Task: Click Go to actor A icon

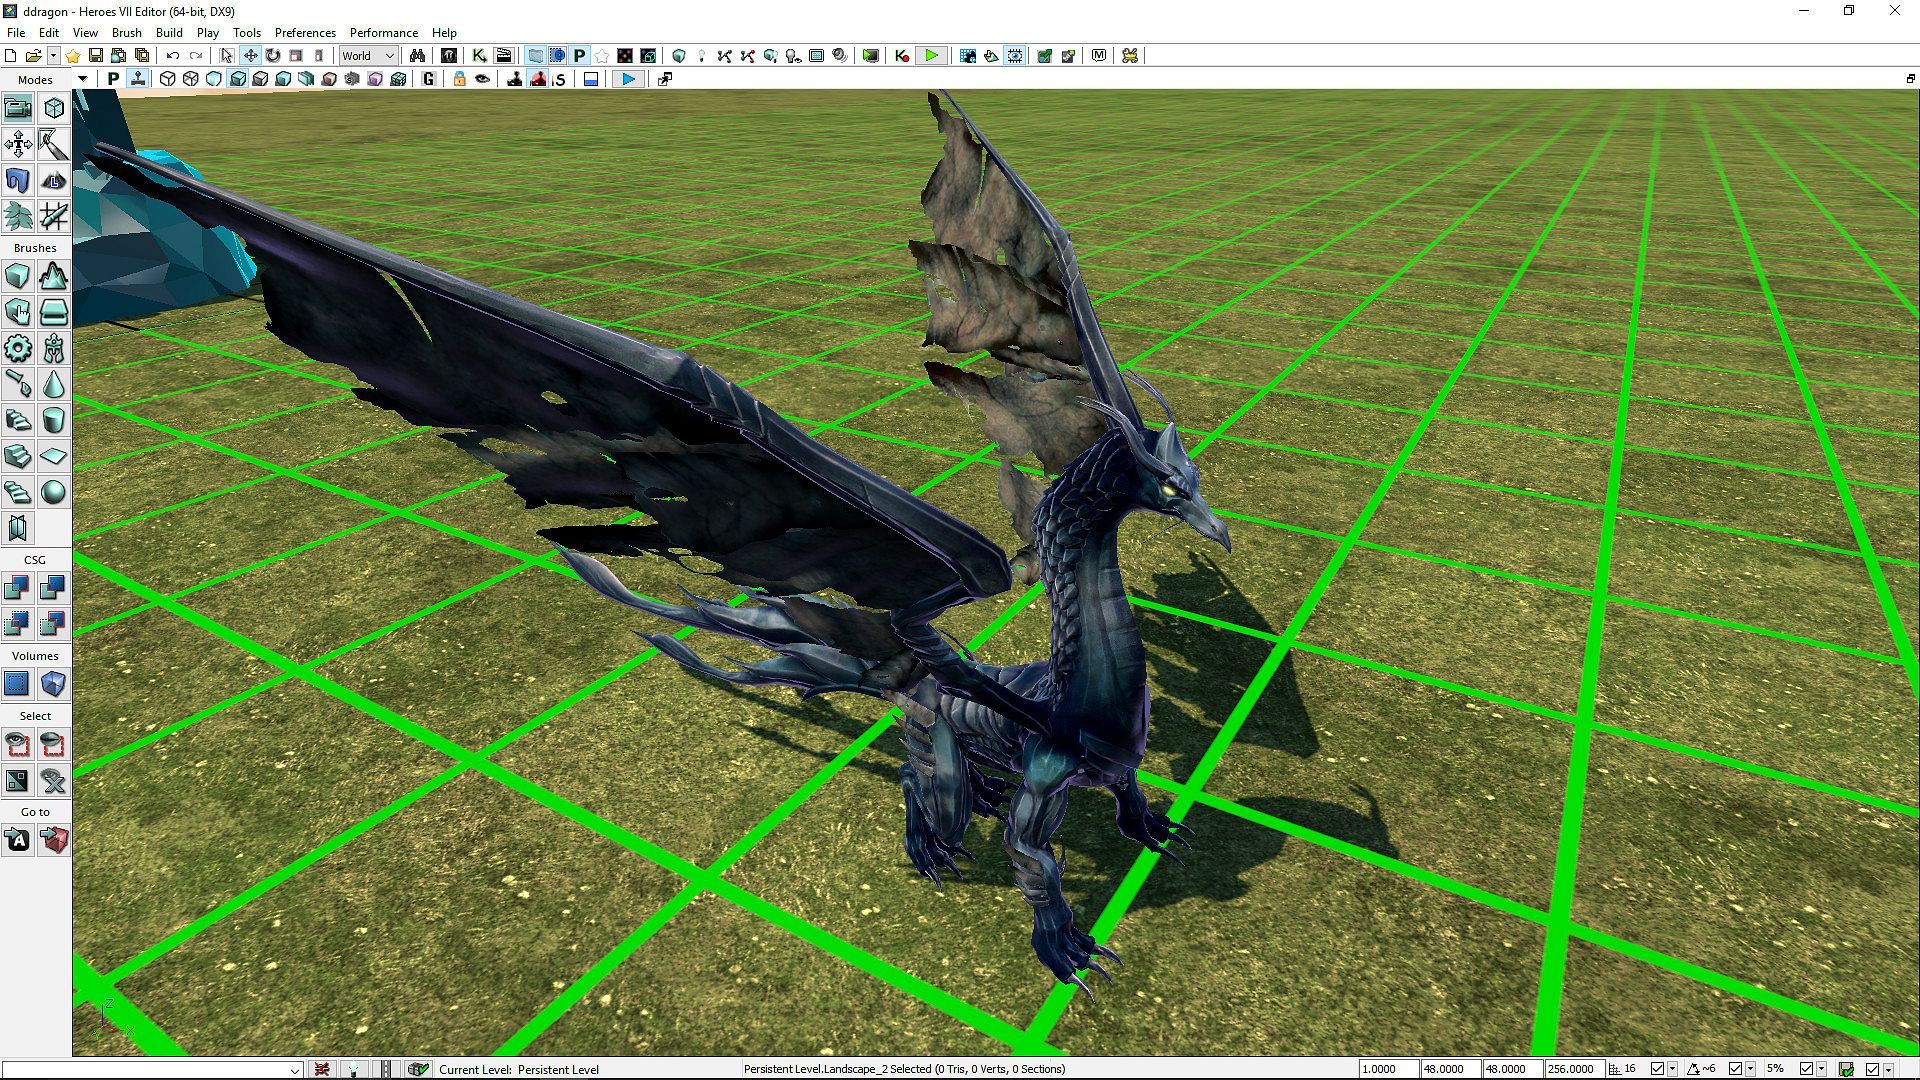Action: click(18, 840)
